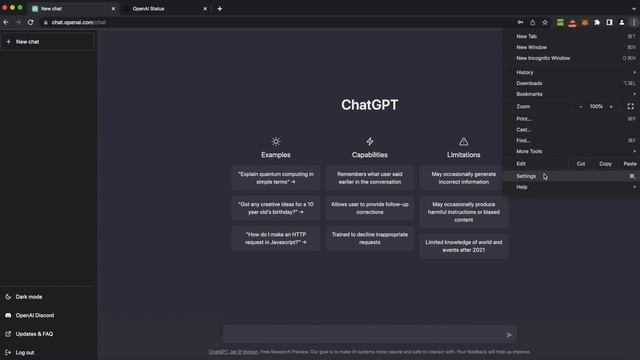The height and width of the screenshot is (360, 640).
Task: Select Find... in Chrome menu
Action: (571, 140)
